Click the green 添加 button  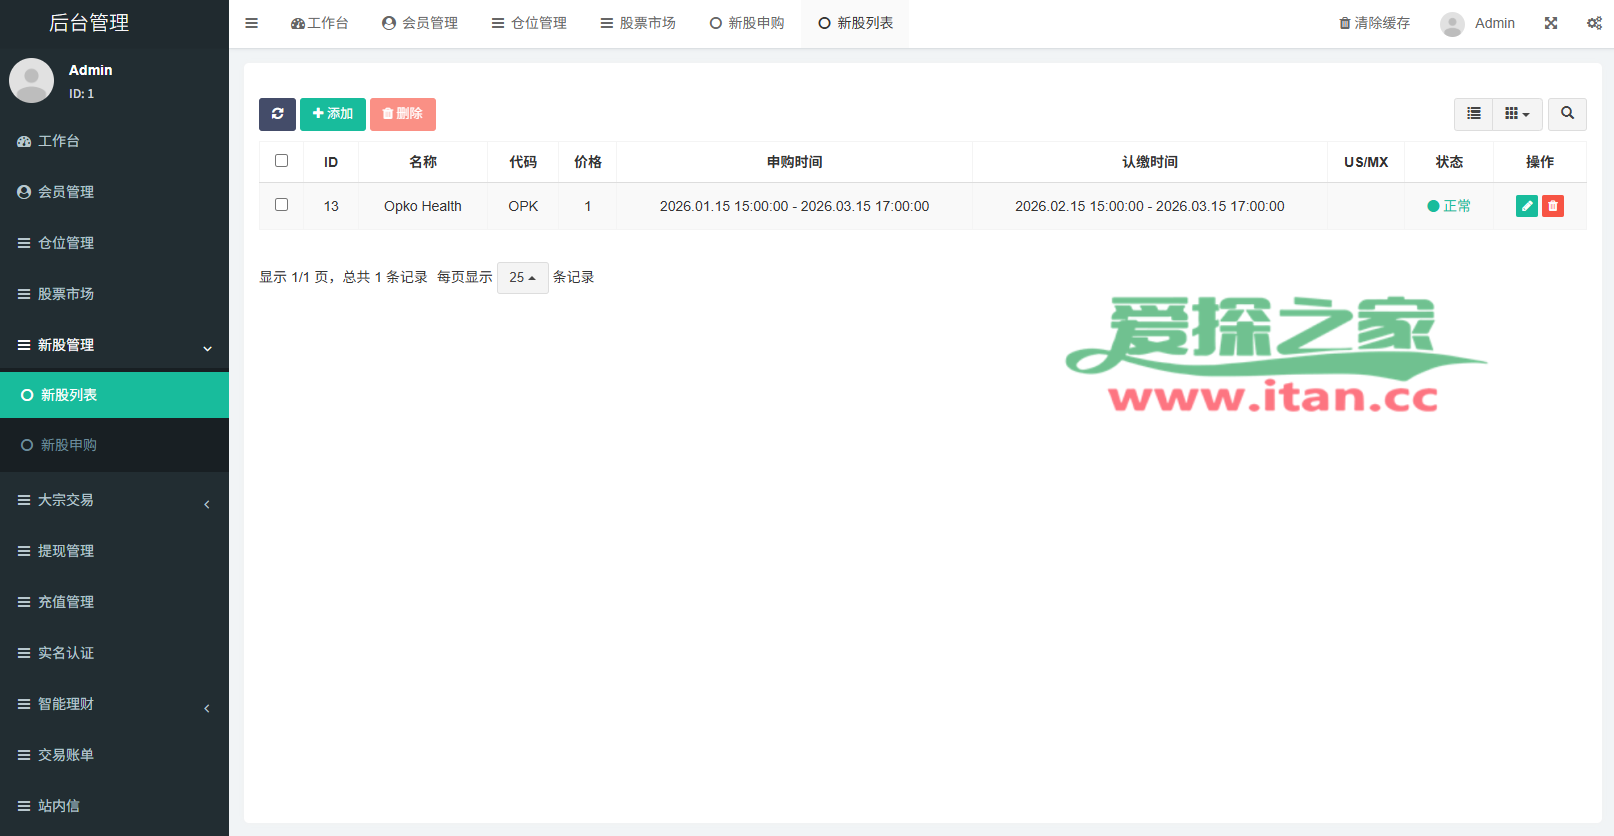coord(333,114)
